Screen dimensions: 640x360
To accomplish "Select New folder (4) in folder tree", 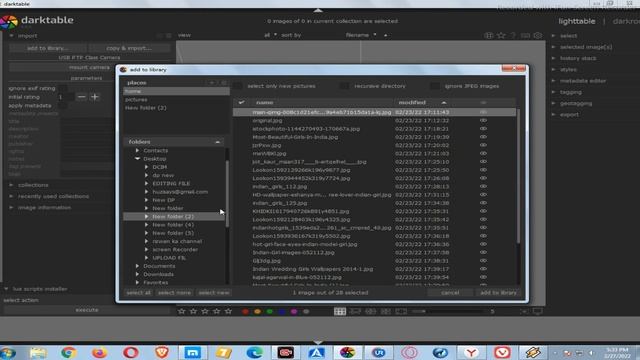I will pyautogui.click(x=173, y=225).
